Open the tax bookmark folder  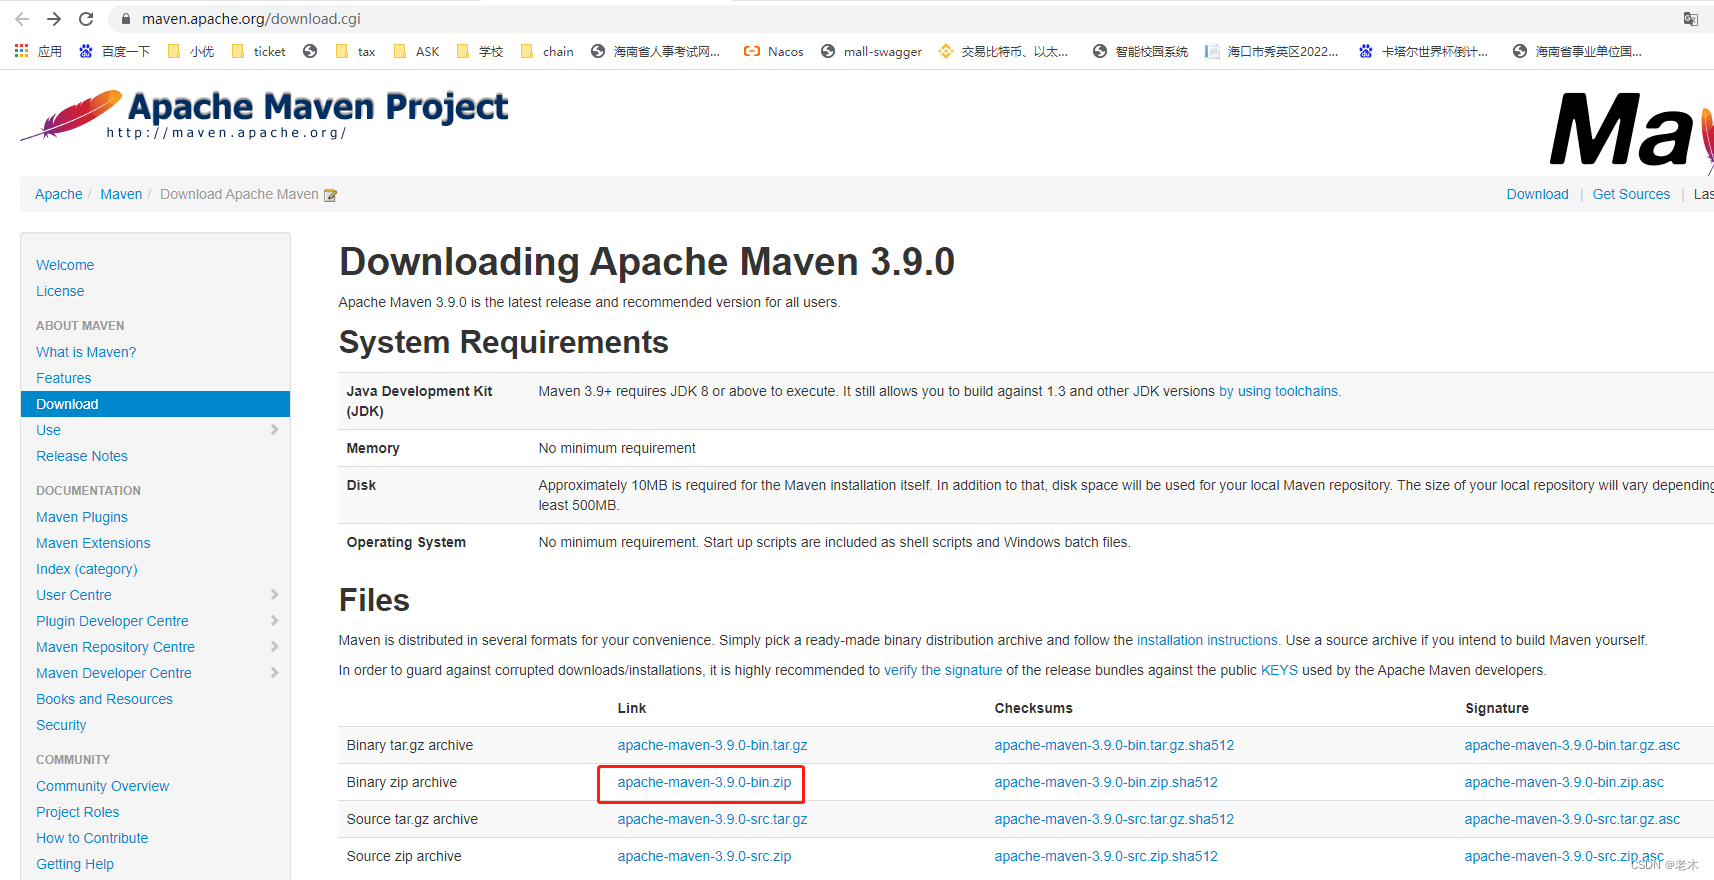355,51
